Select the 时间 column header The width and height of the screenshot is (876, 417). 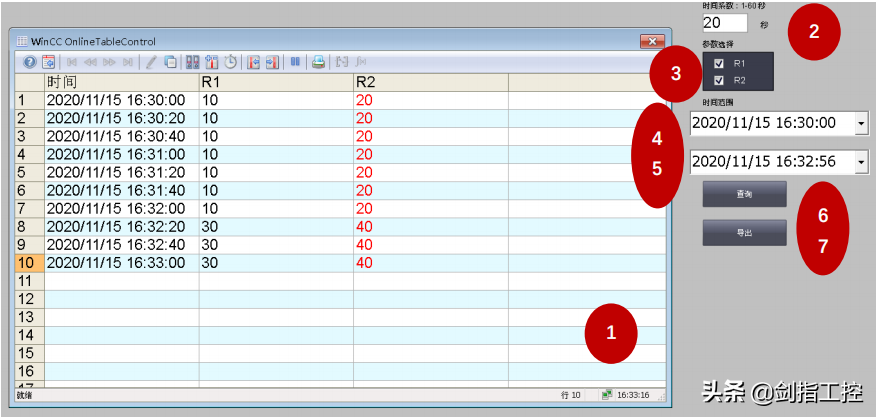coord(121,82)
